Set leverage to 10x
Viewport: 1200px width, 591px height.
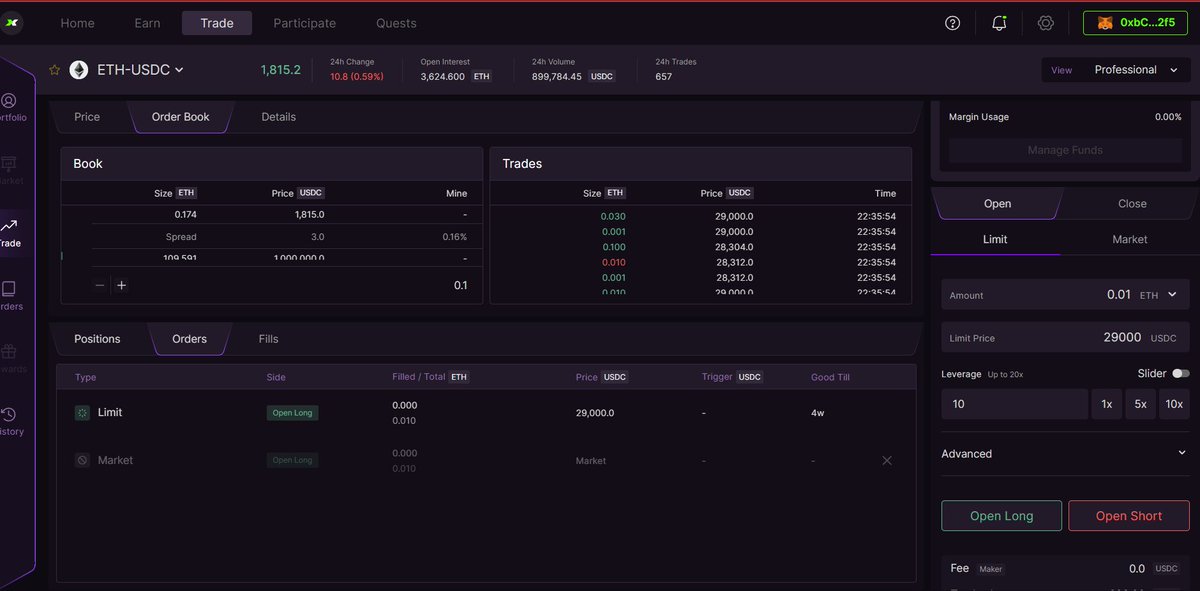1174,404
